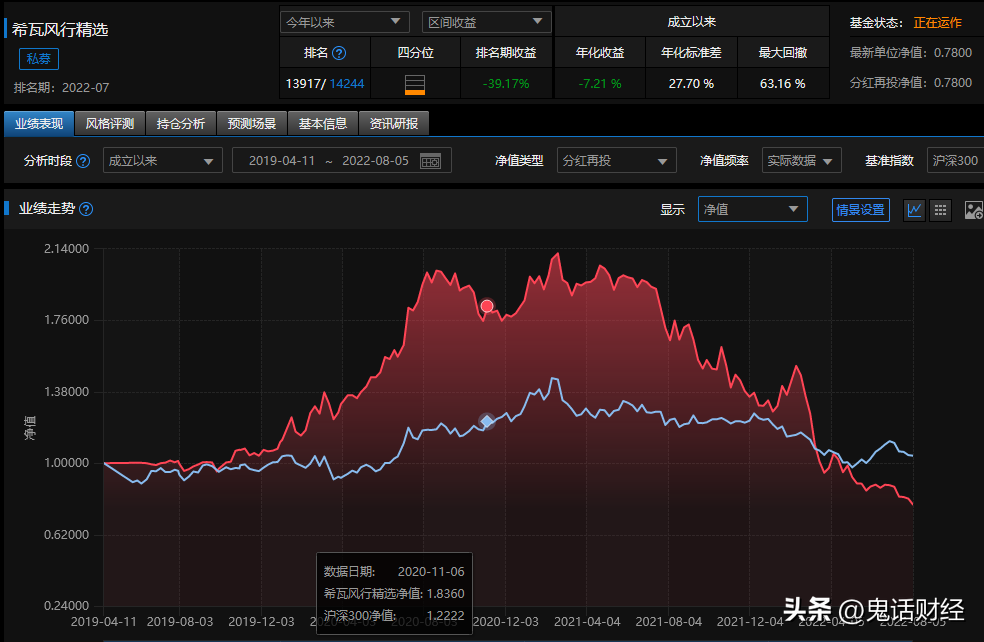Click the 2021-04-04 x-axis date label
The width and height of the screenshot is (984, 642).
coord(587,622)
